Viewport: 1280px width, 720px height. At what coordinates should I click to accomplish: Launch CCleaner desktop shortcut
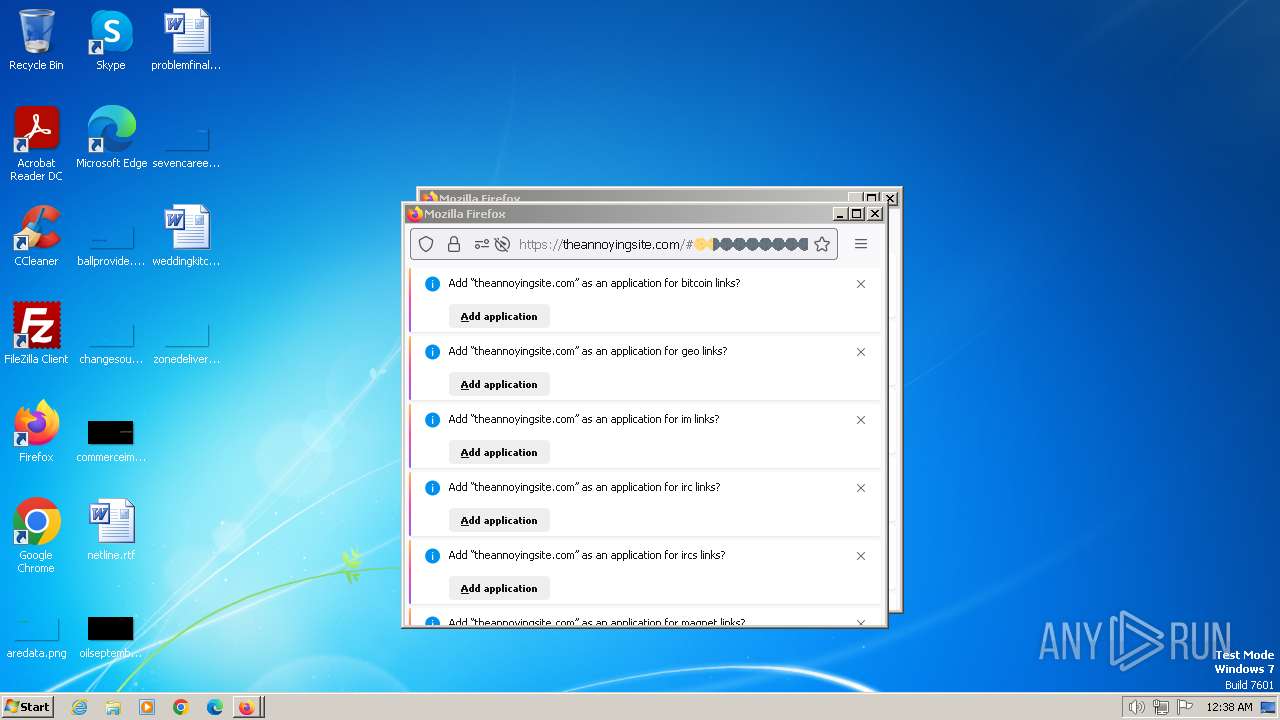(36, 236)
